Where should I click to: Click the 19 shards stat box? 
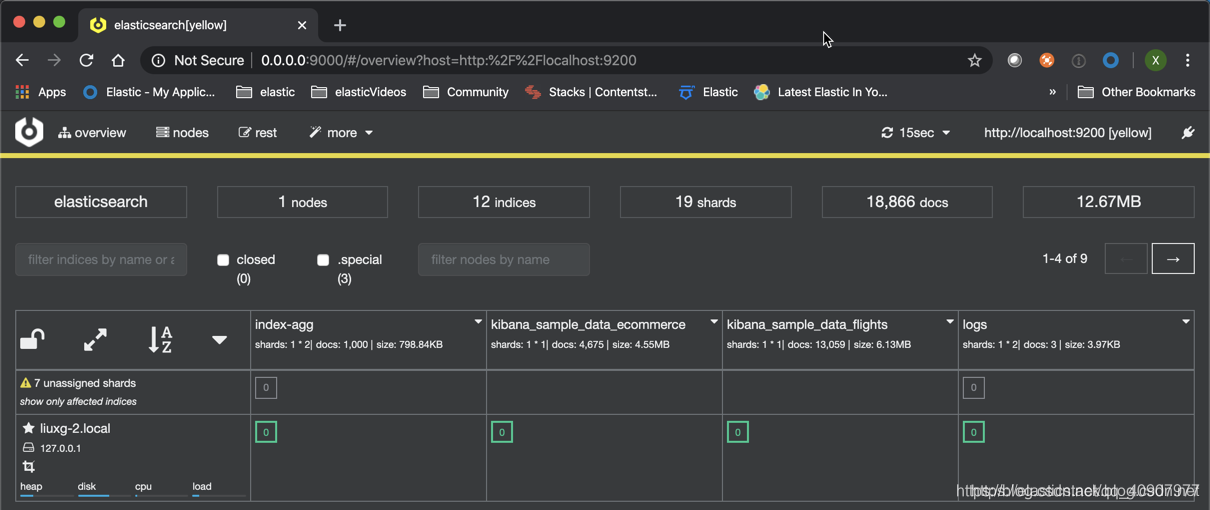click(706, 202)
